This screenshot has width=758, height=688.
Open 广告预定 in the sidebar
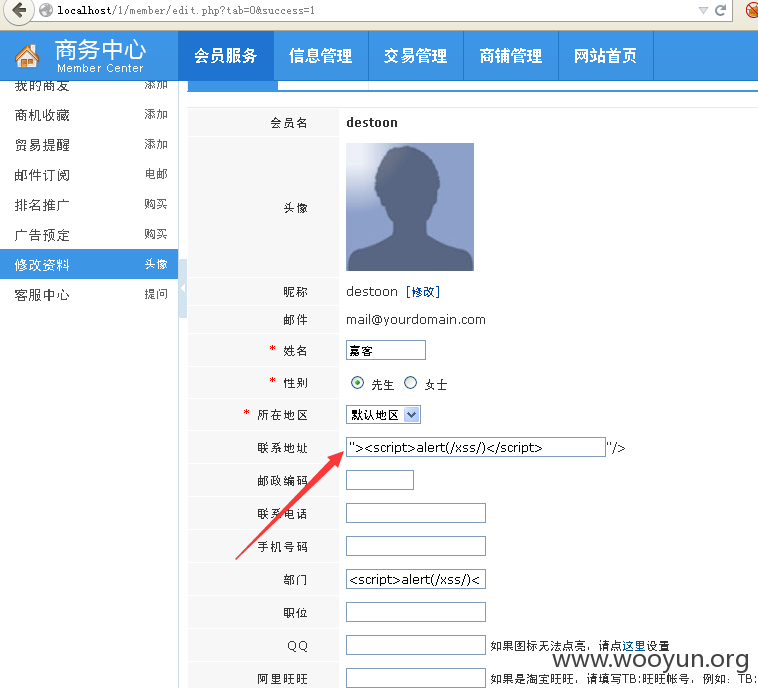(x=42, y=235)
